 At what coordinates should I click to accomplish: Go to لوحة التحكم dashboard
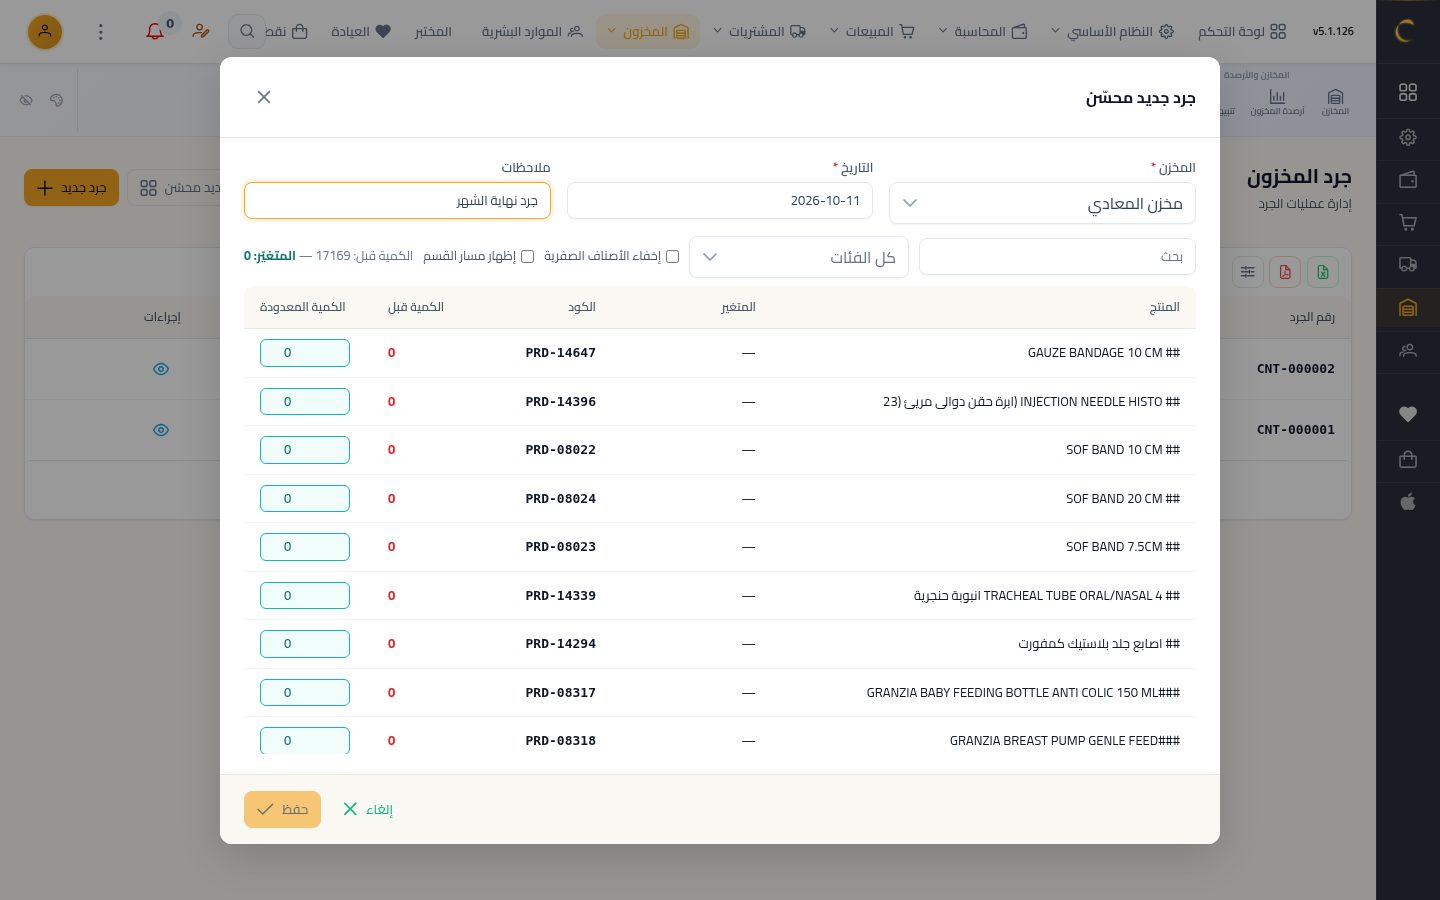[1242, 32]
